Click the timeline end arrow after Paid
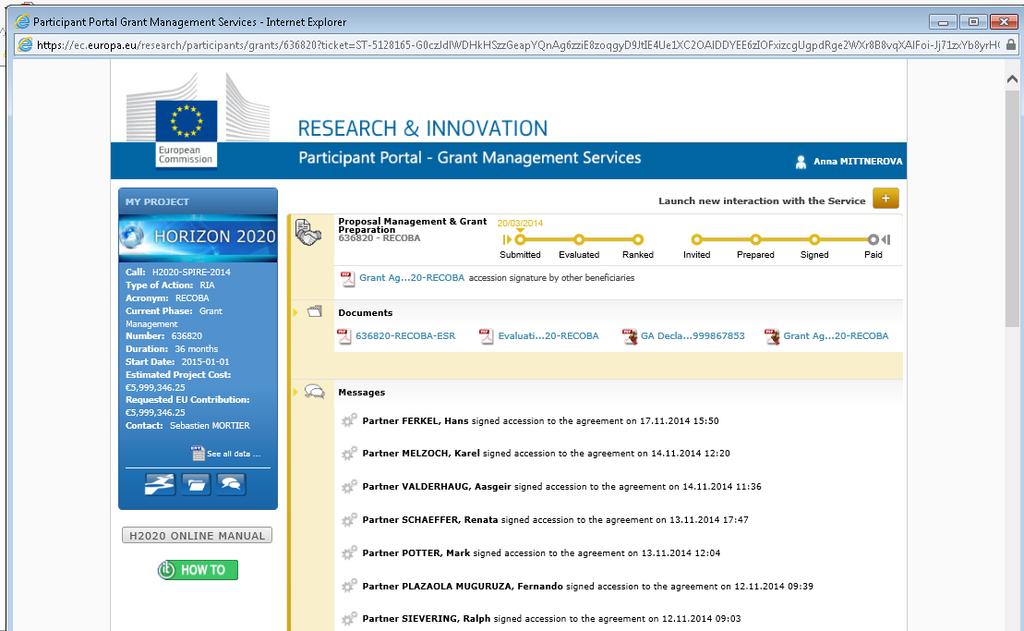 pos(886,240)
